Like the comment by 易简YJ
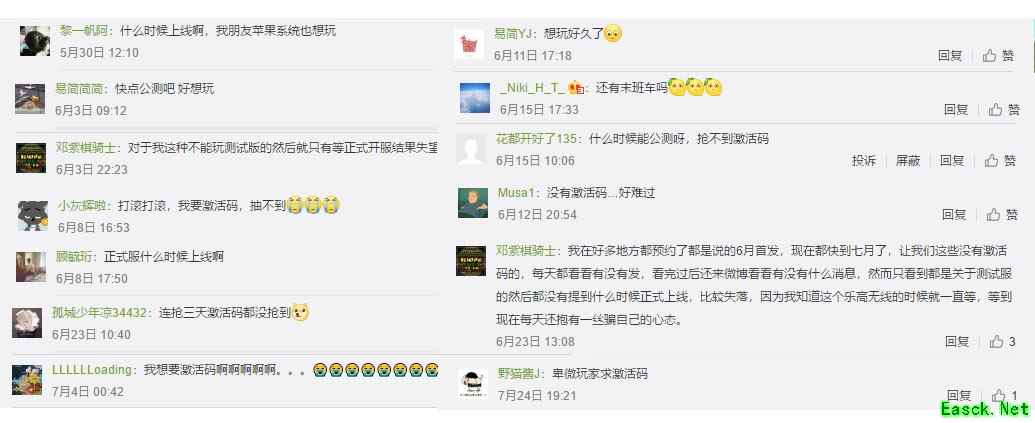The width and height of the screenshot is (1035, 423). [998, 56]
